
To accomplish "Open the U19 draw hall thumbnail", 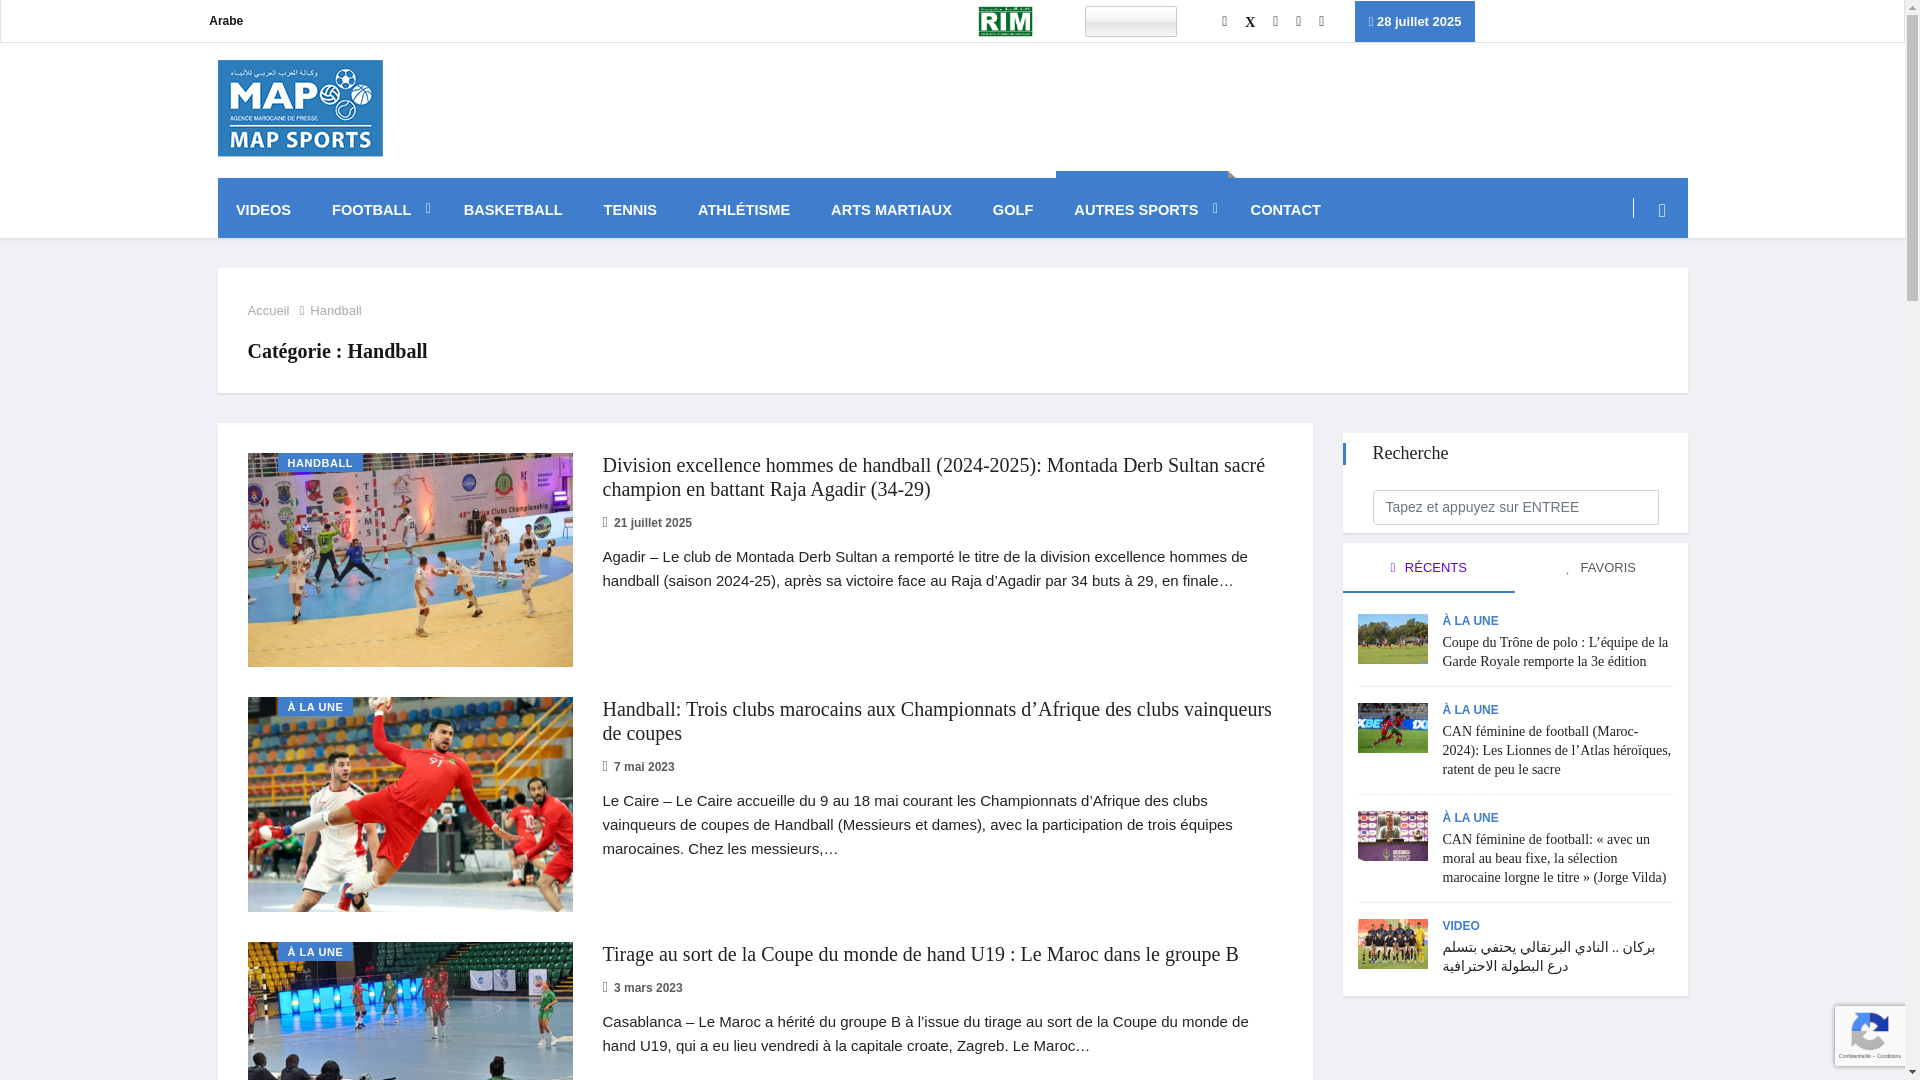I will [x=410, y=1011].
